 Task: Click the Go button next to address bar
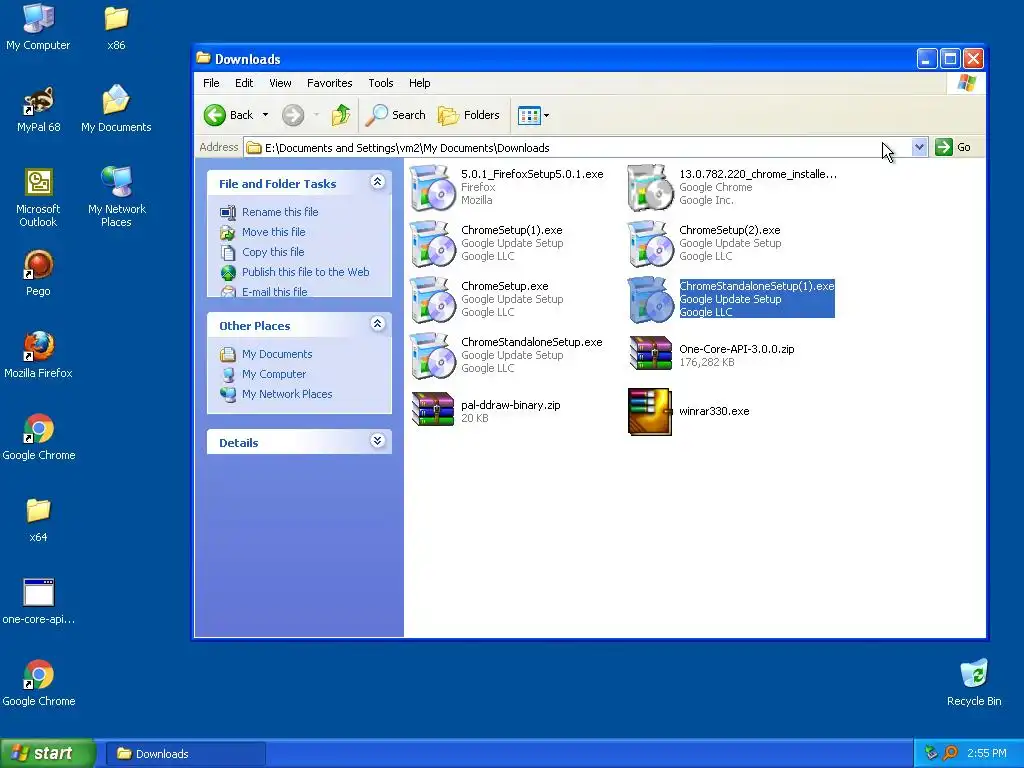[x=953, y=147]
